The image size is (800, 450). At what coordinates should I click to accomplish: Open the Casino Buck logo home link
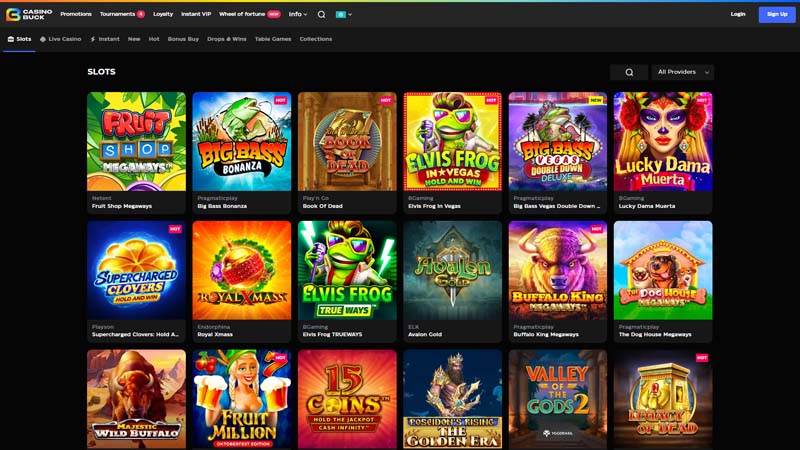point(29,14)
